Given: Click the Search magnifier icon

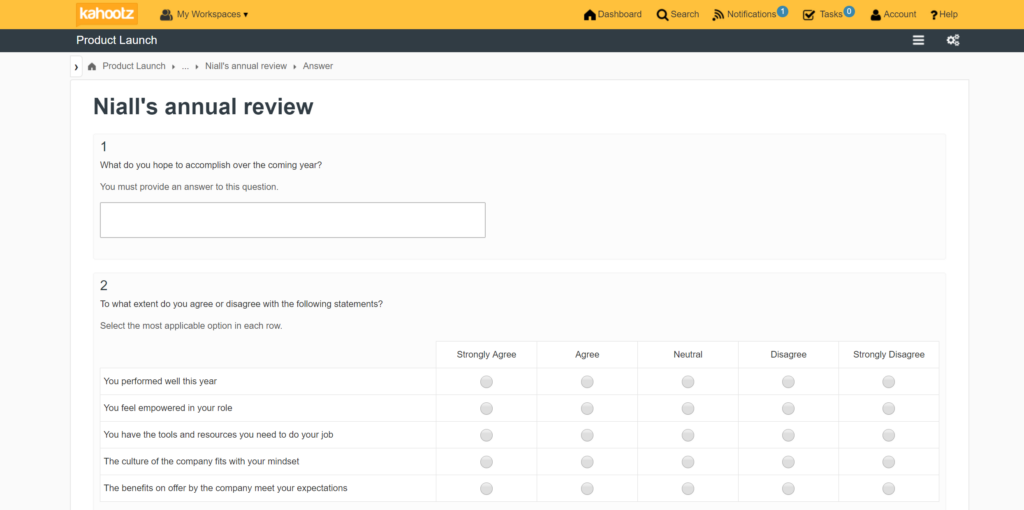Looking at the screenshot, I should [662, 14].
